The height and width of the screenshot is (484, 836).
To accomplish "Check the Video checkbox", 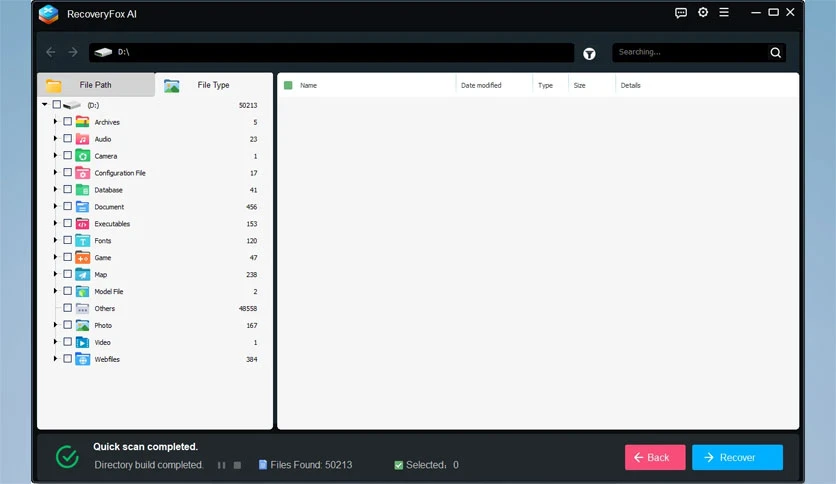I will (68, 342).
